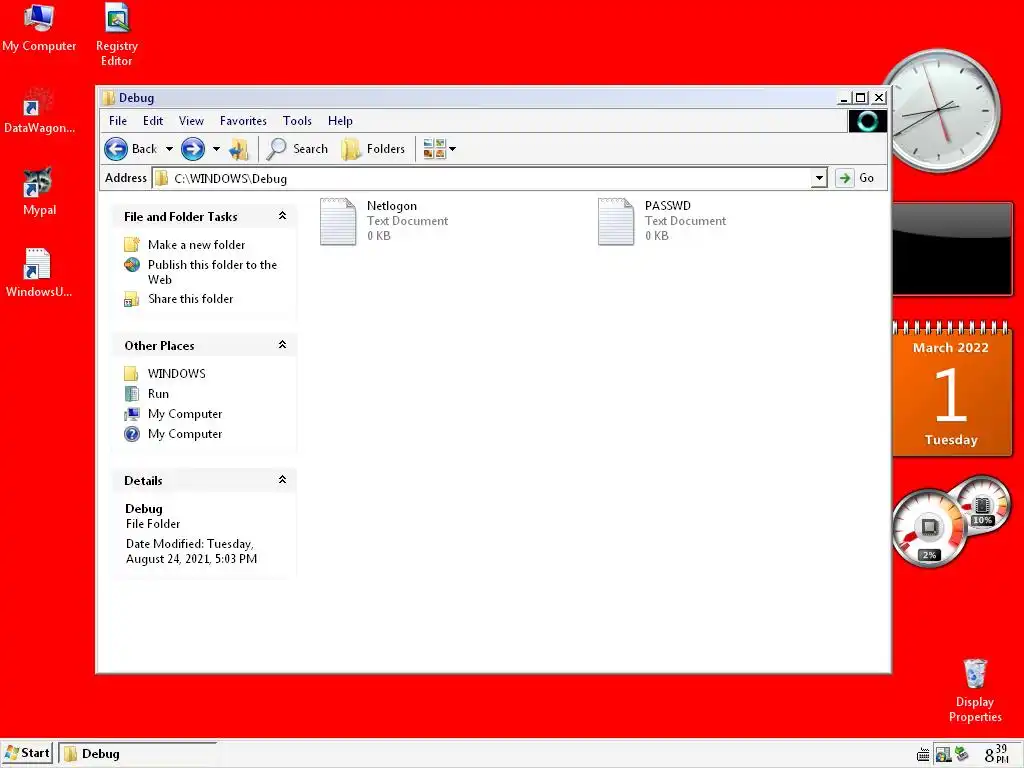The height and width of the screenshot is (768, 1024).
Task: Click into the Address path field
Action: pos(482,178)
